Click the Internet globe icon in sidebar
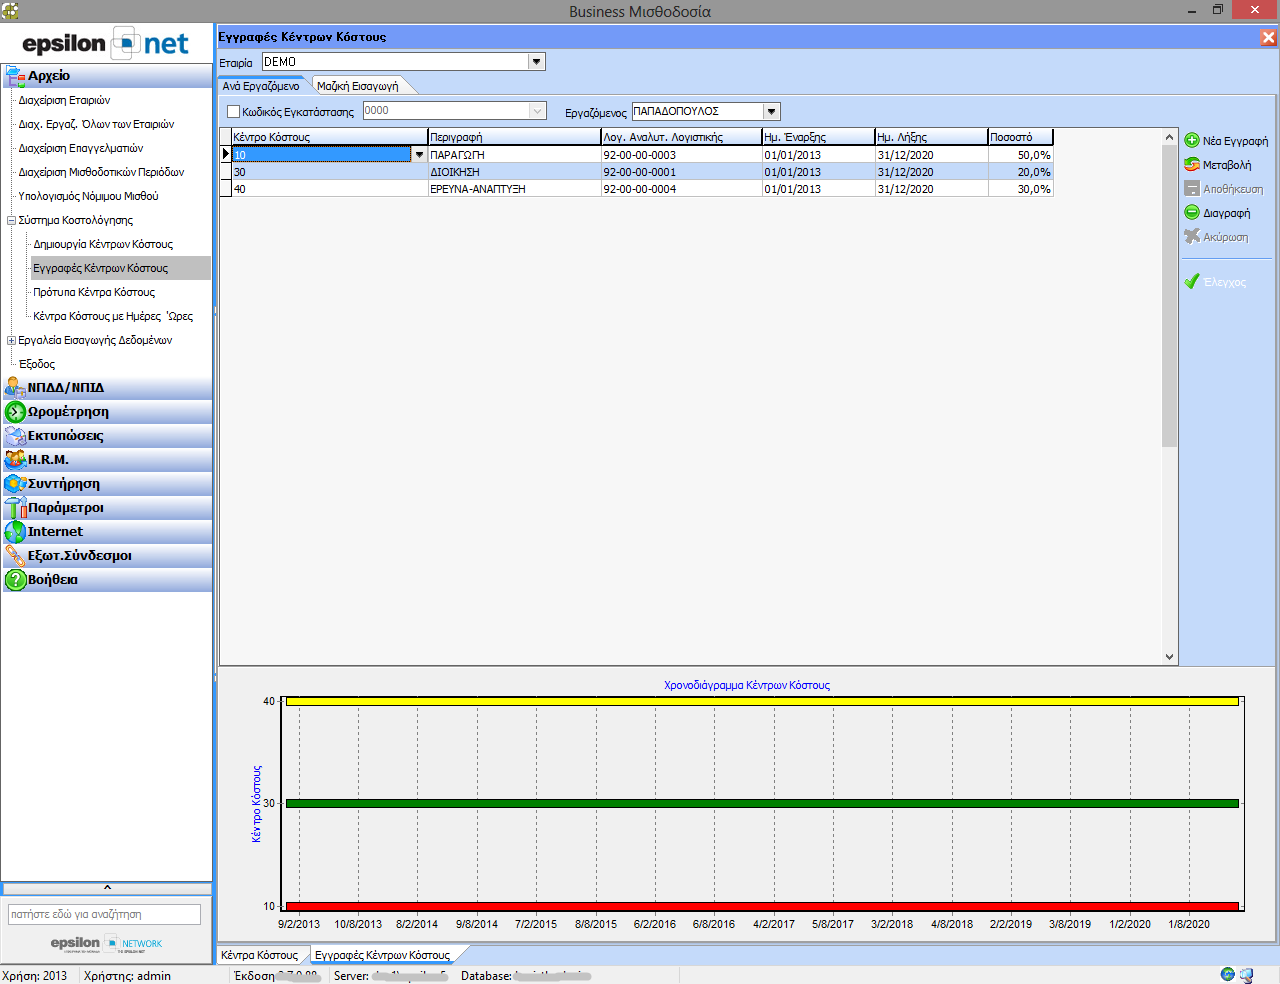 click(x=15, y=532)
